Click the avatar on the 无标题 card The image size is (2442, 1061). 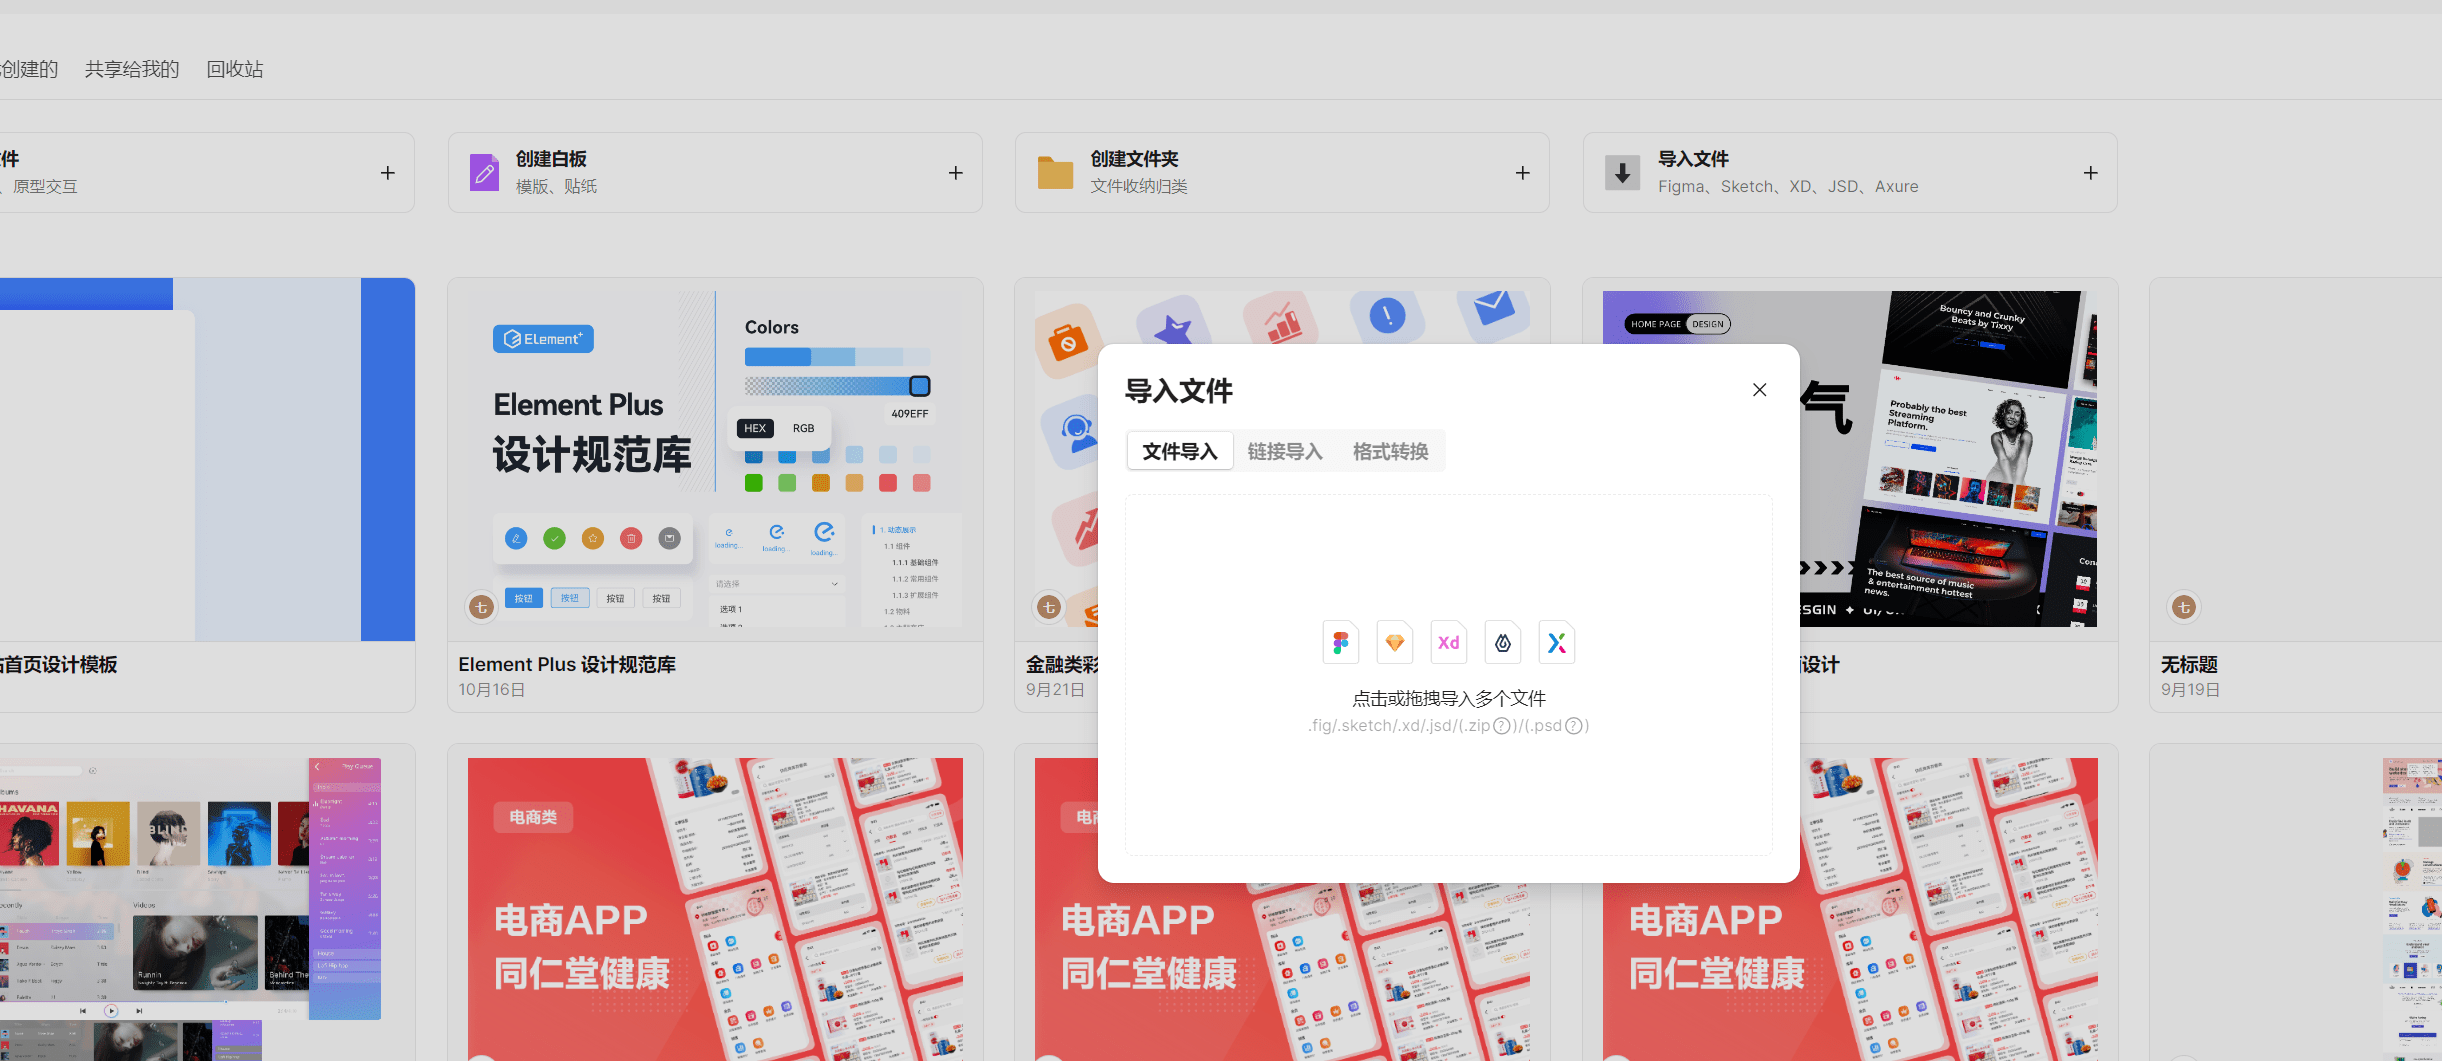click(x=2184, y=607)
